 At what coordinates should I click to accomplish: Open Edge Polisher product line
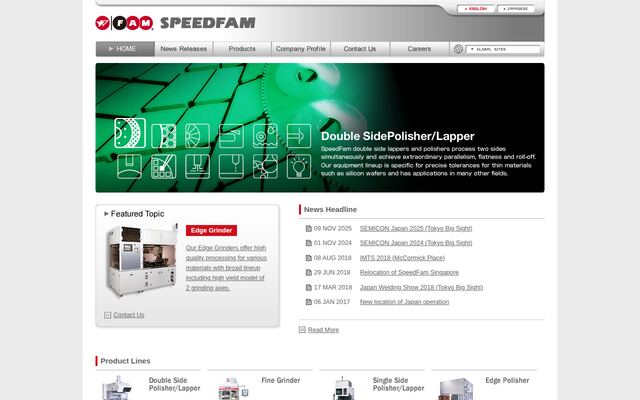[x=507, y=380]
